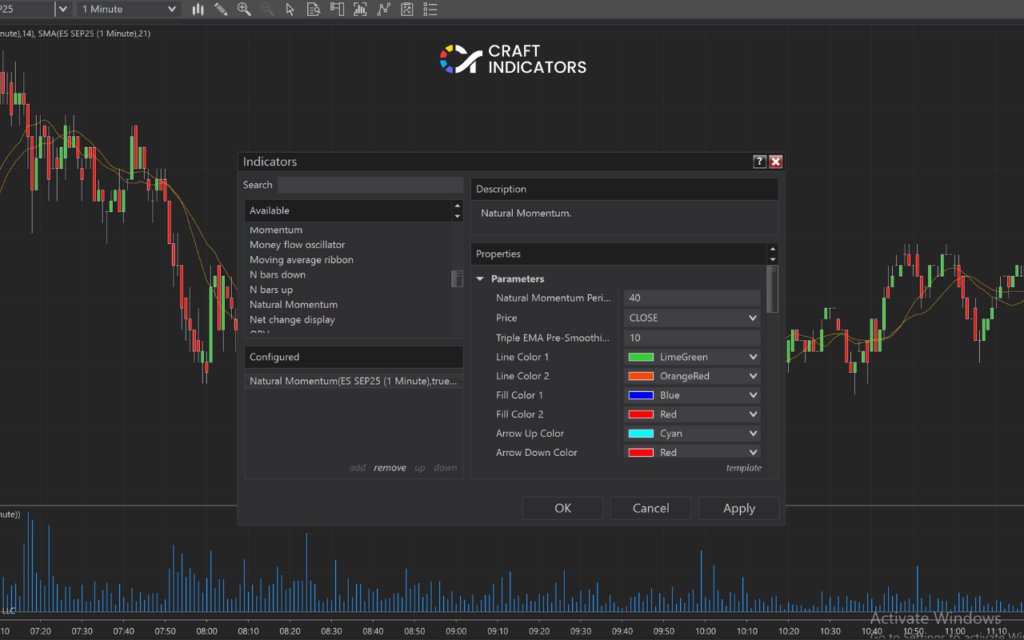Open the strategy clipboard icon in toolbar
1024x640 pixels.
tap(407, 9)
